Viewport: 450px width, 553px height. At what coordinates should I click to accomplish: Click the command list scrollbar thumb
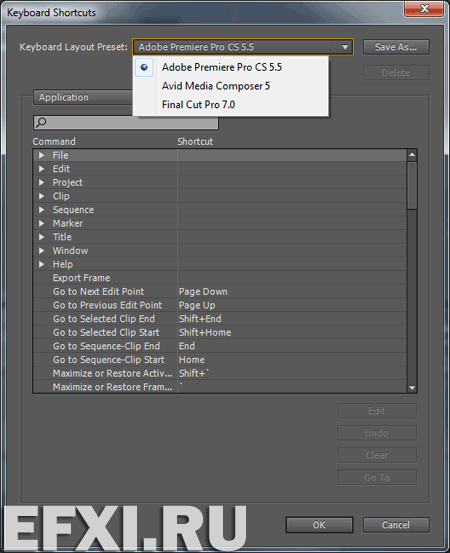tap(412, 186)
